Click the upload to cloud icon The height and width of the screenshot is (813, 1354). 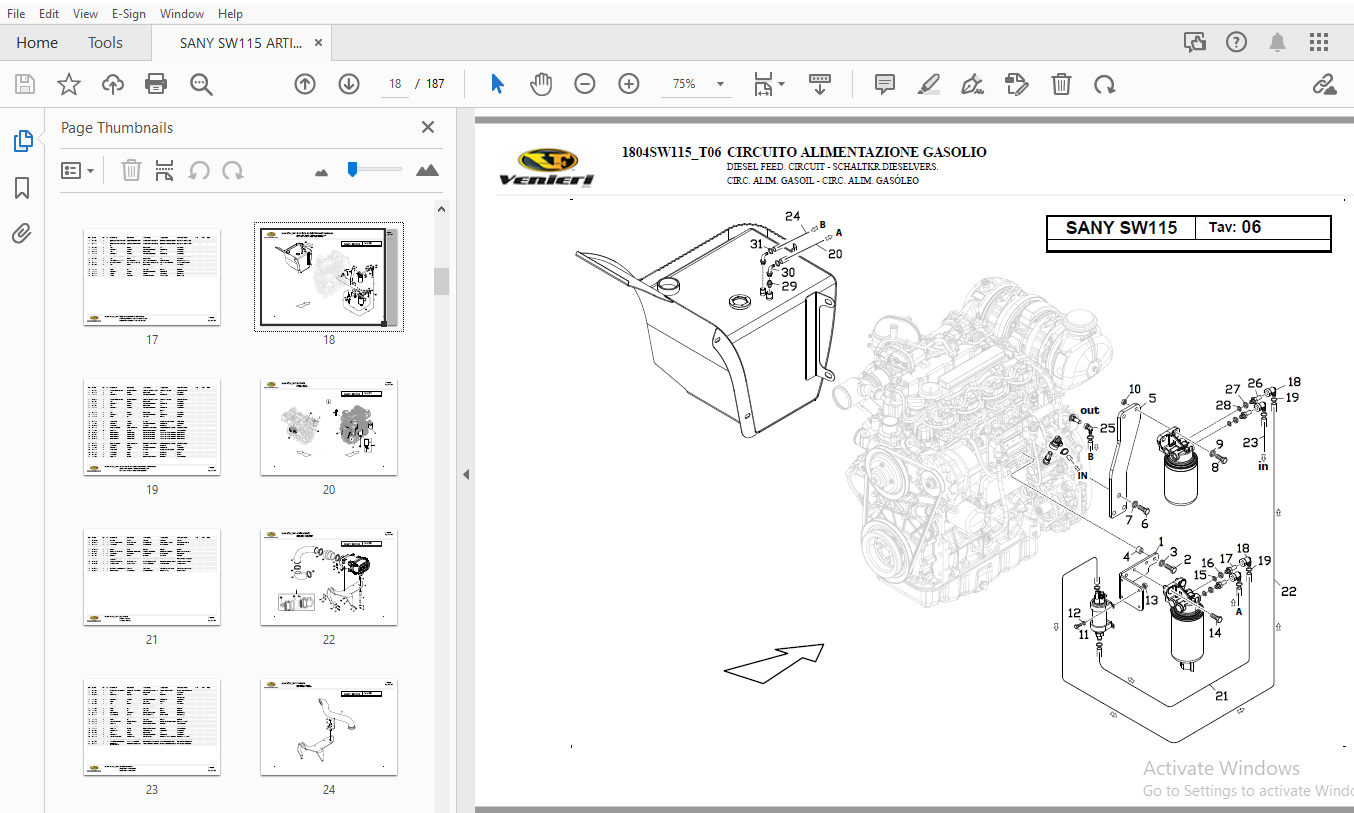(112, 84)
